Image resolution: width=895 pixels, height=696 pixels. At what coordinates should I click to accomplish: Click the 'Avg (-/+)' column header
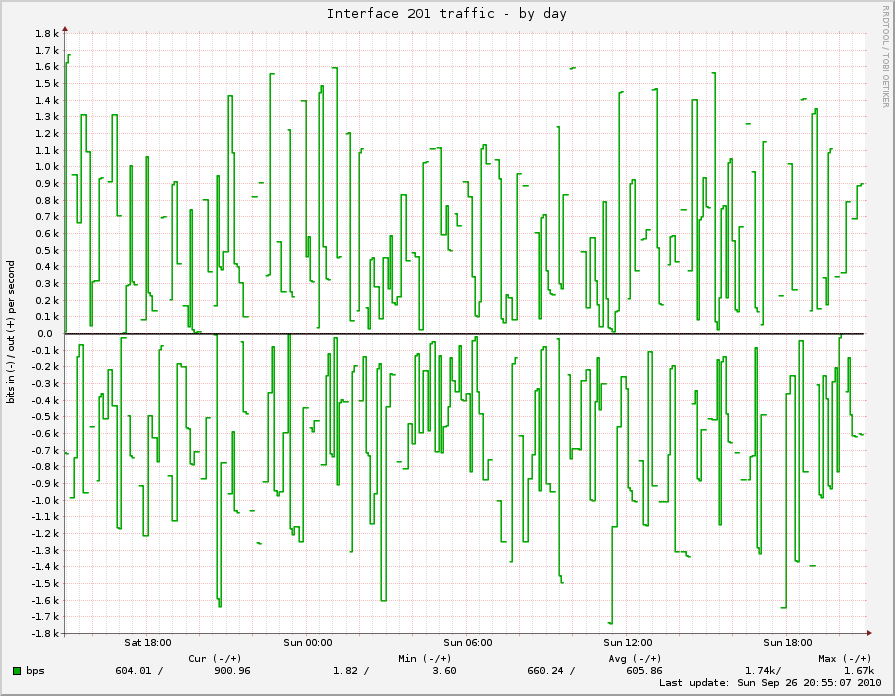(635, 658)
